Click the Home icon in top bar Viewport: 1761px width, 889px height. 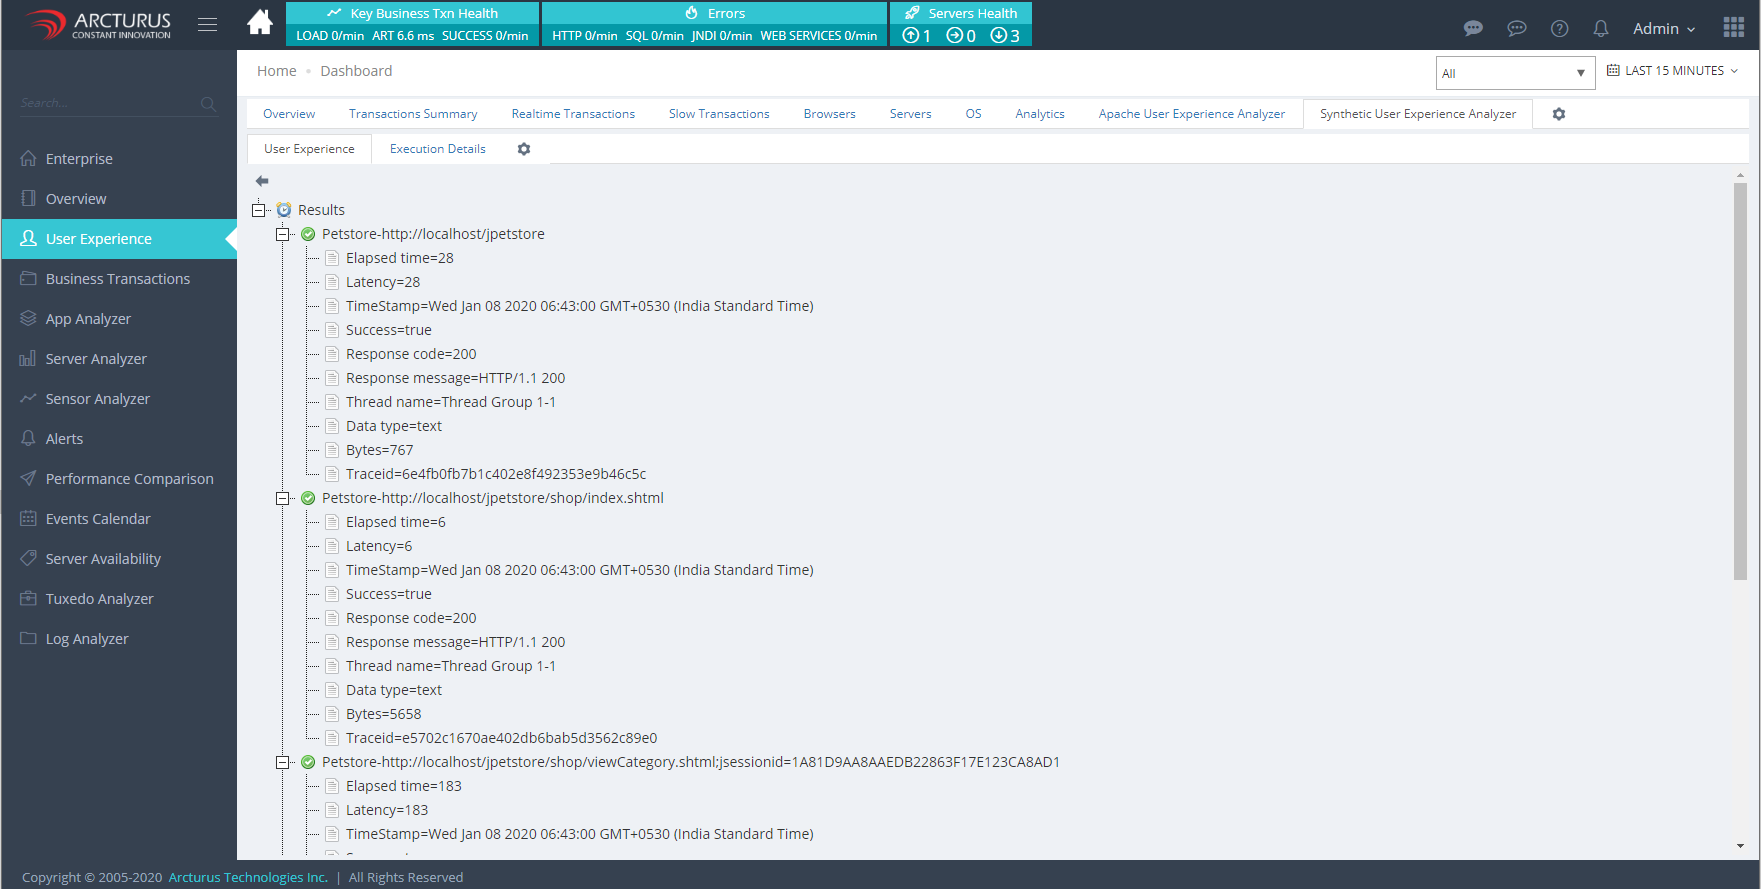pos(260,23)
